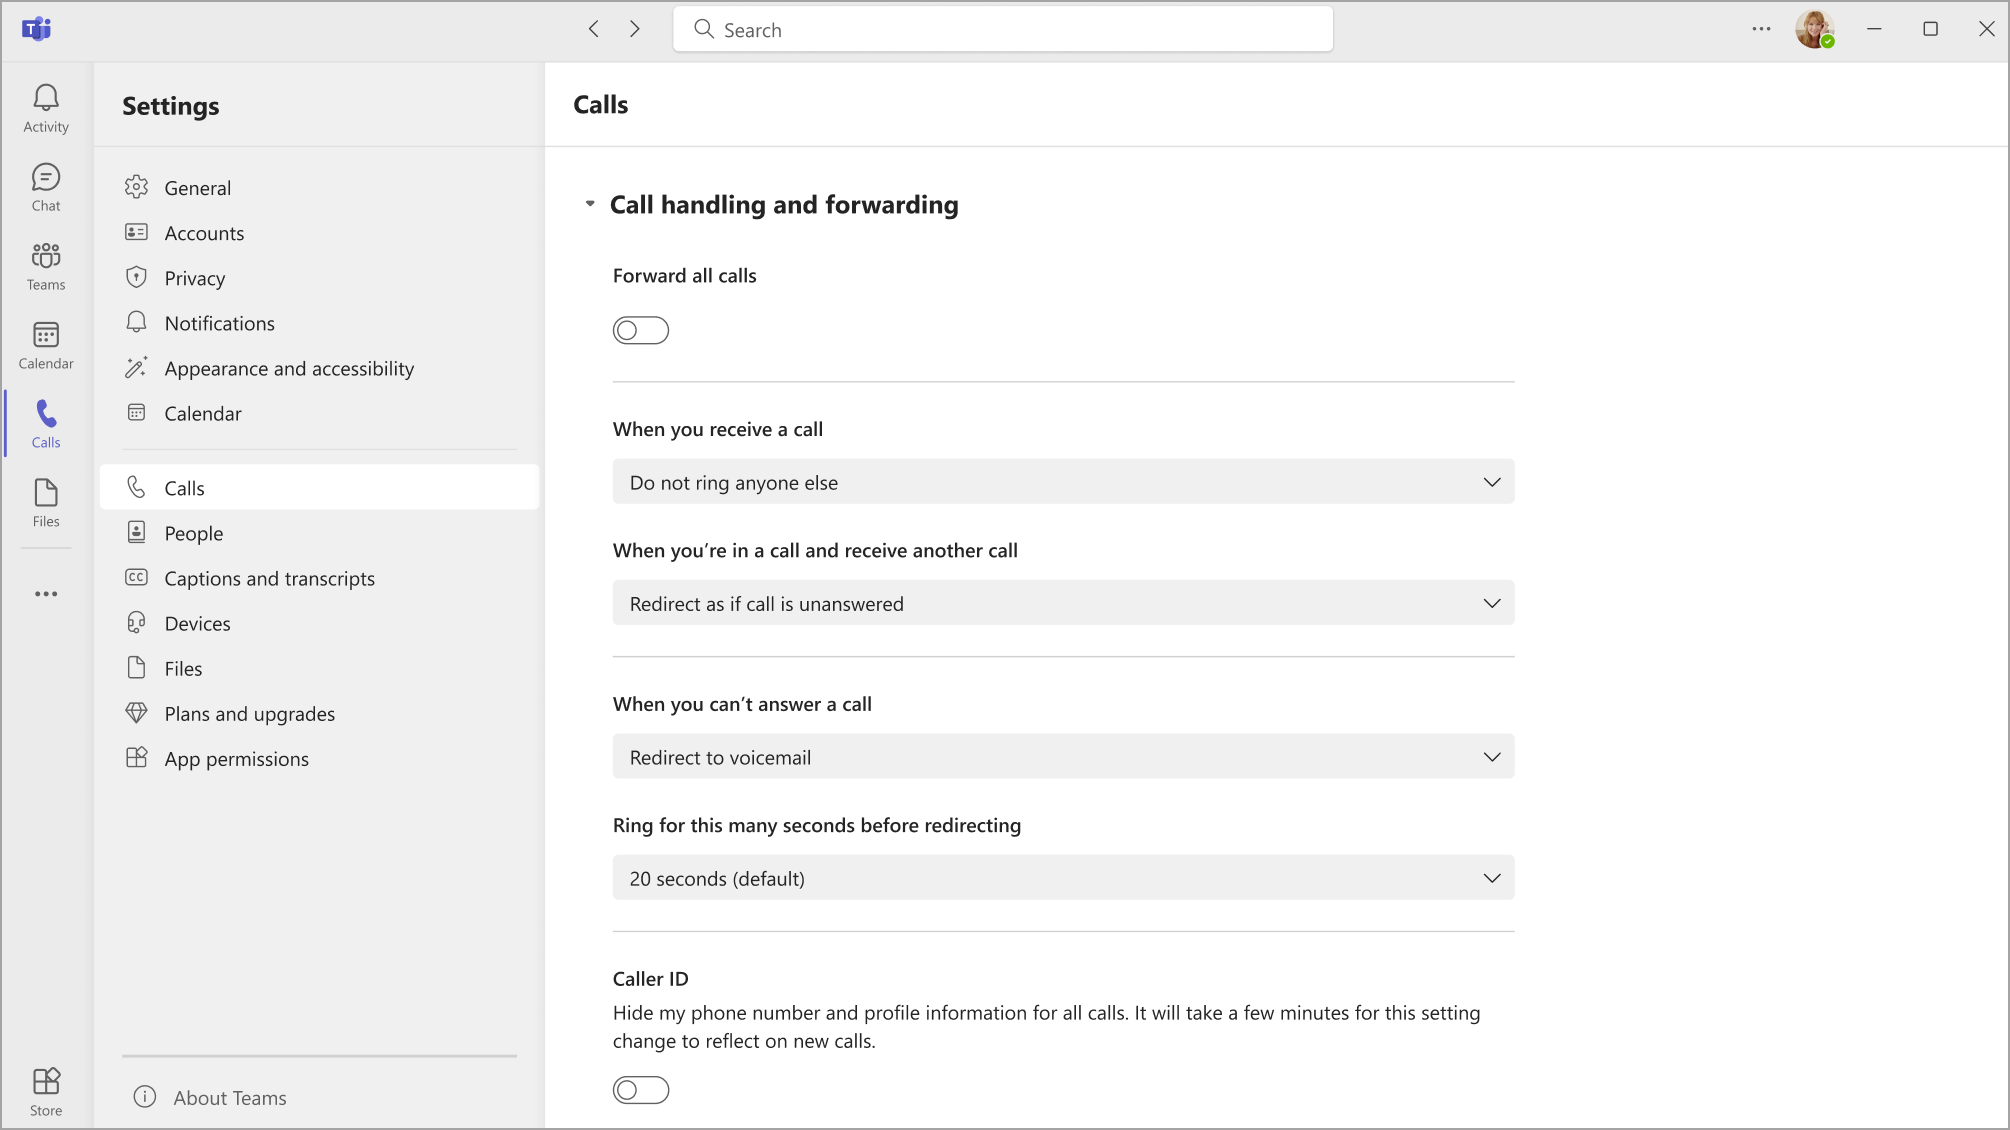Click the Store icon in sidebar
This screenshot has height=1130, width=2010.
(46, 1091)
